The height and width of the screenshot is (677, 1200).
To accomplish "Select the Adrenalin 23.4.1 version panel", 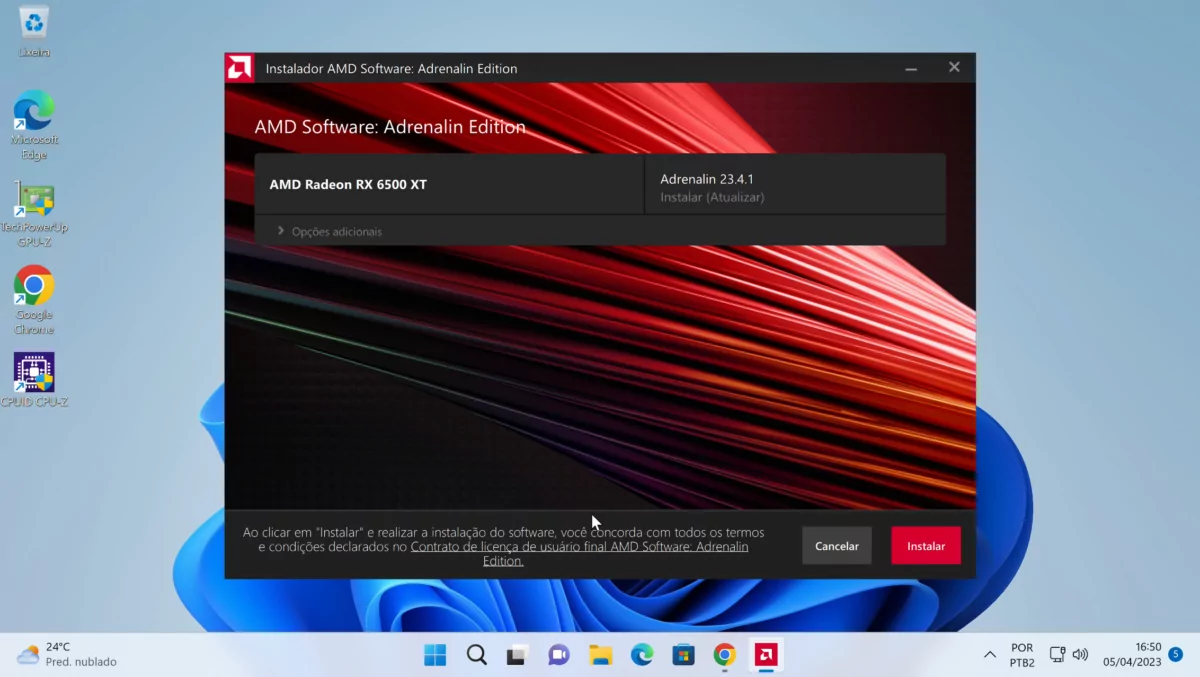I will click(x=795, y=187).
